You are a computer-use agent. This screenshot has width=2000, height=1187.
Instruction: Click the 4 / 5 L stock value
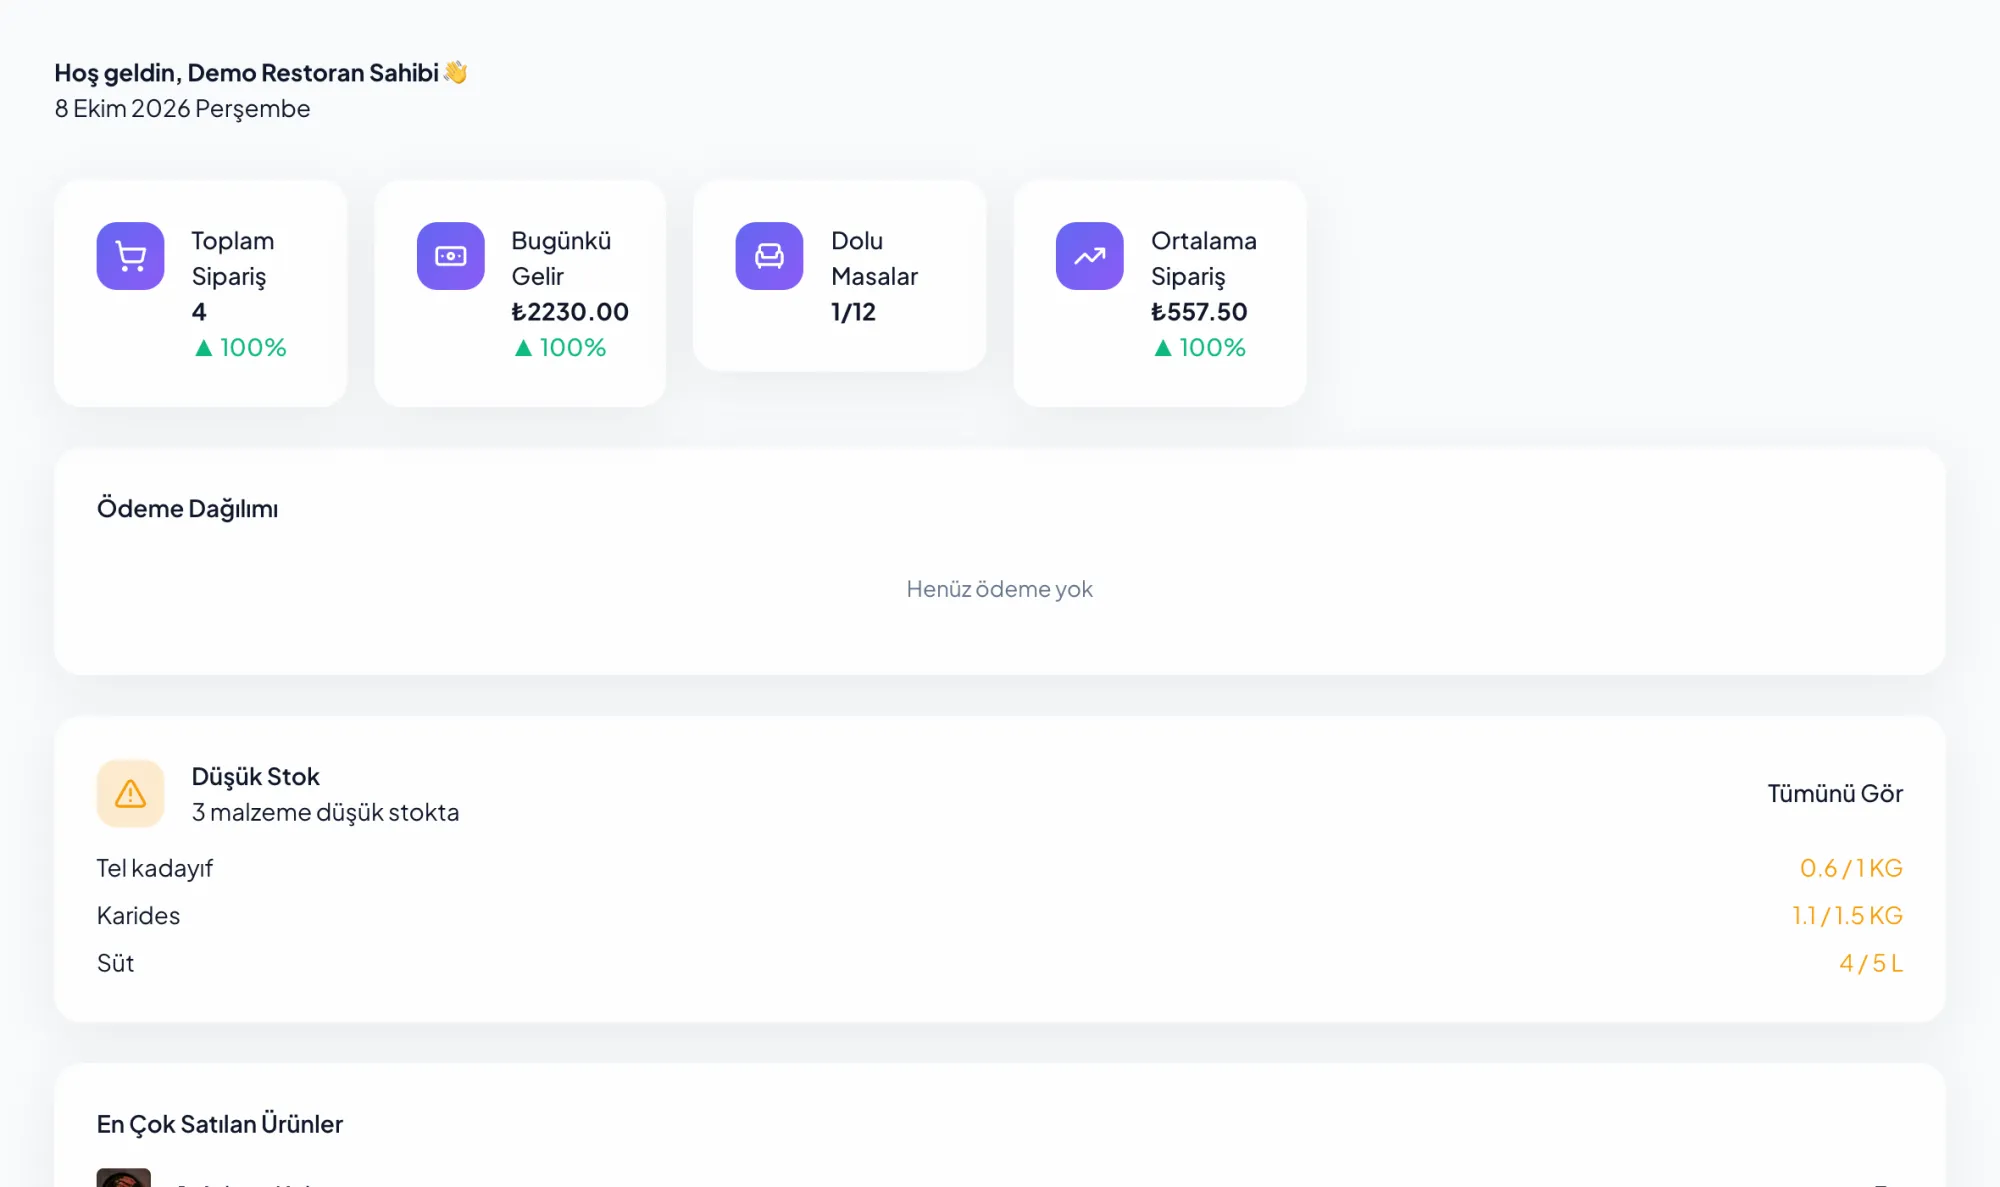[1871, 963]
